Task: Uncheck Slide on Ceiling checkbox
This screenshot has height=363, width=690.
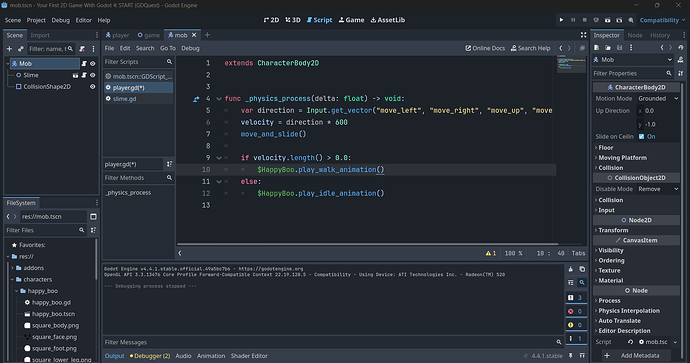Action: [x=641, y=136]
